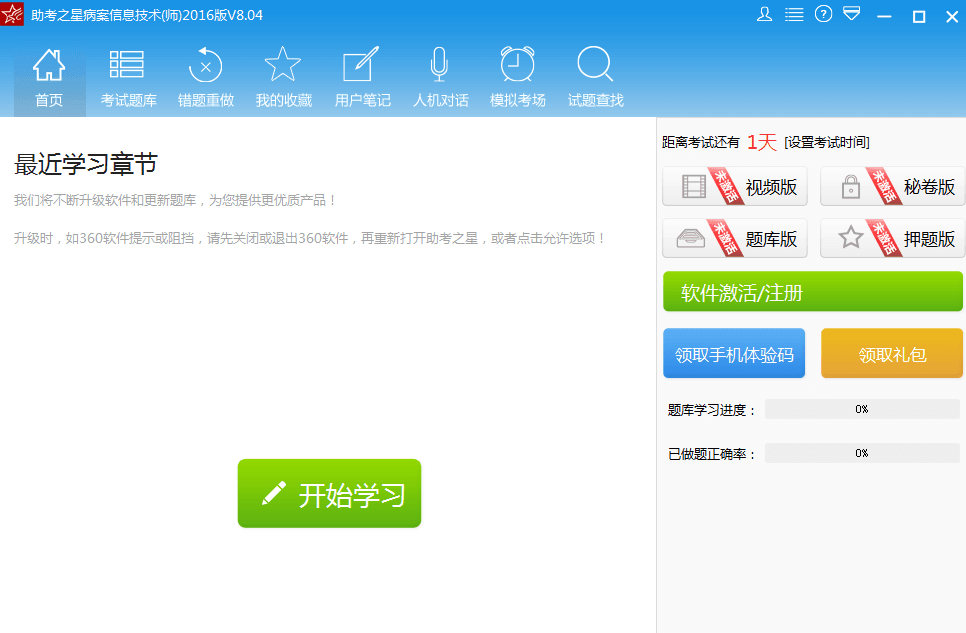Open 试题查找 question search

[595, 78]
